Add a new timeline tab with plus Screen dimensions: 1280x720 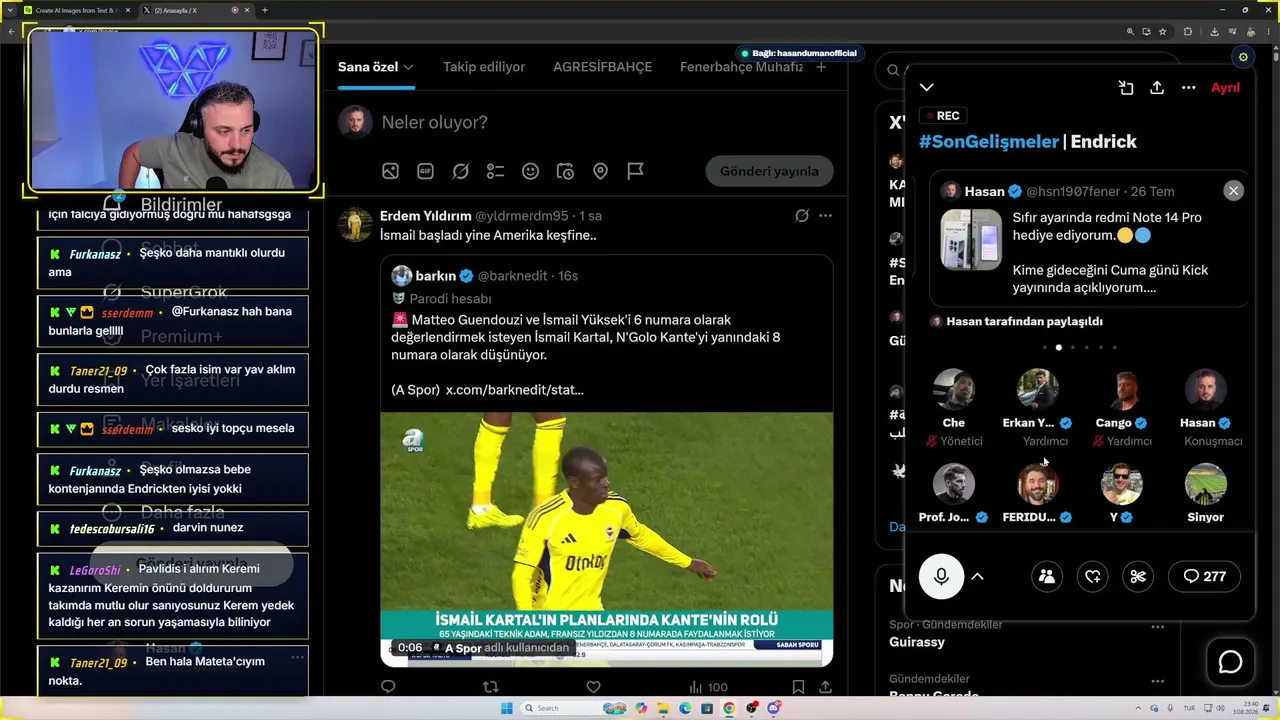click(821, 67)
